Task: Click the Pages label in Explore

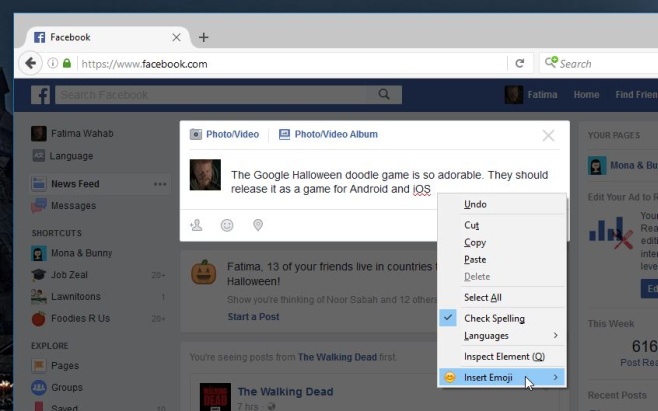Action: coord(65,366)
